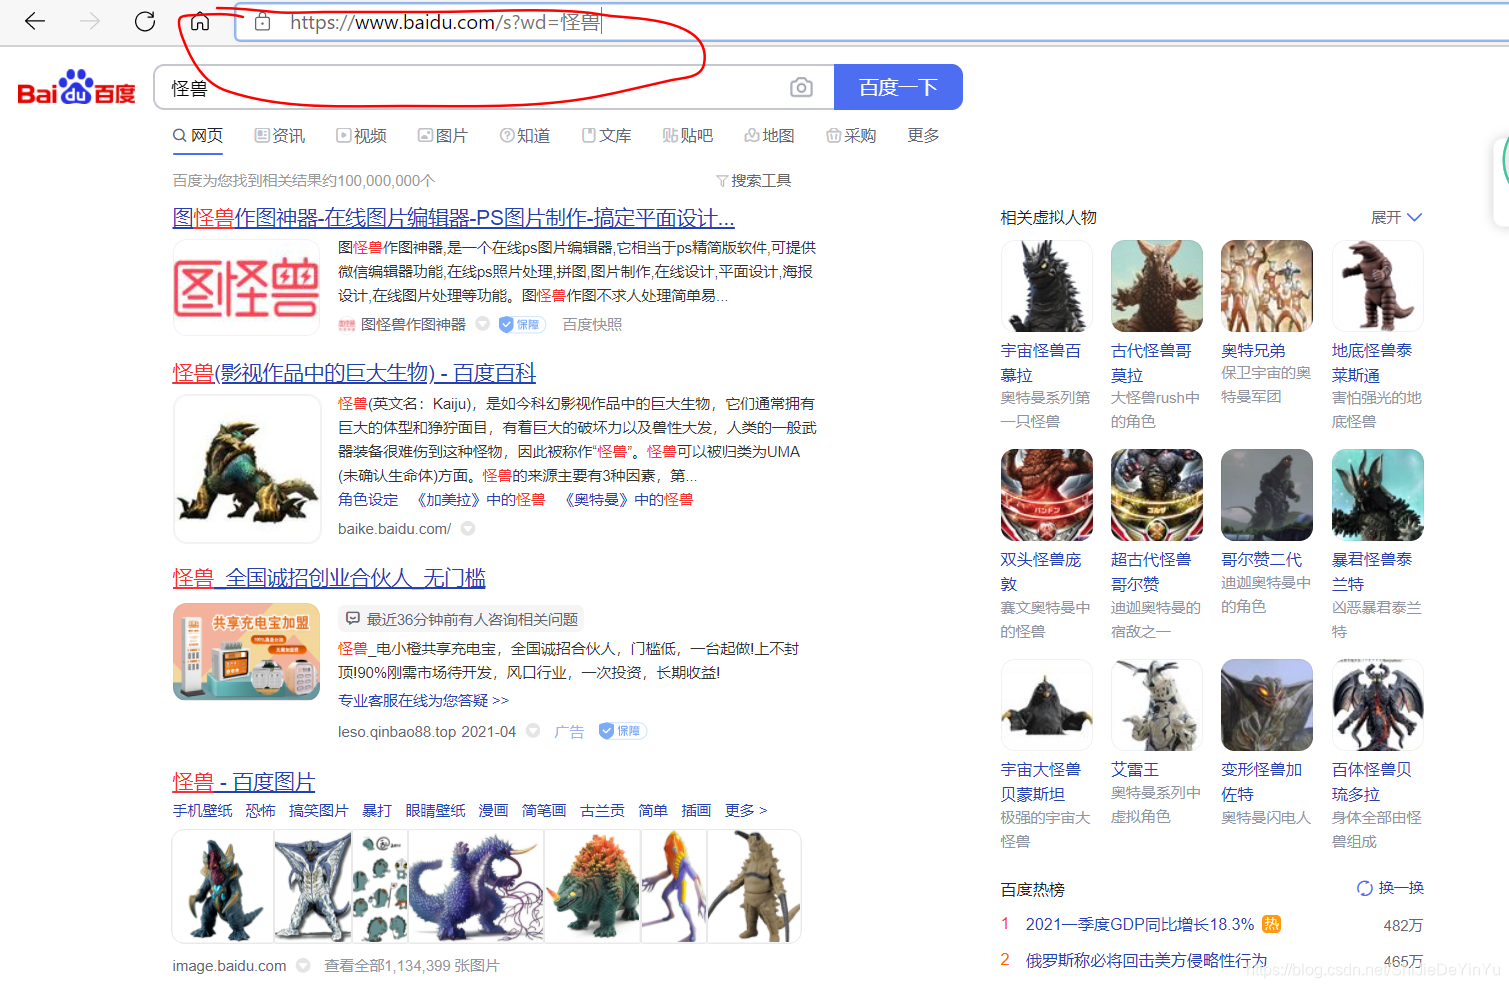Click the 百度百科 monster thumbnail image
The height and width of the screenshot is (988, 1509).
click(247, 469)
